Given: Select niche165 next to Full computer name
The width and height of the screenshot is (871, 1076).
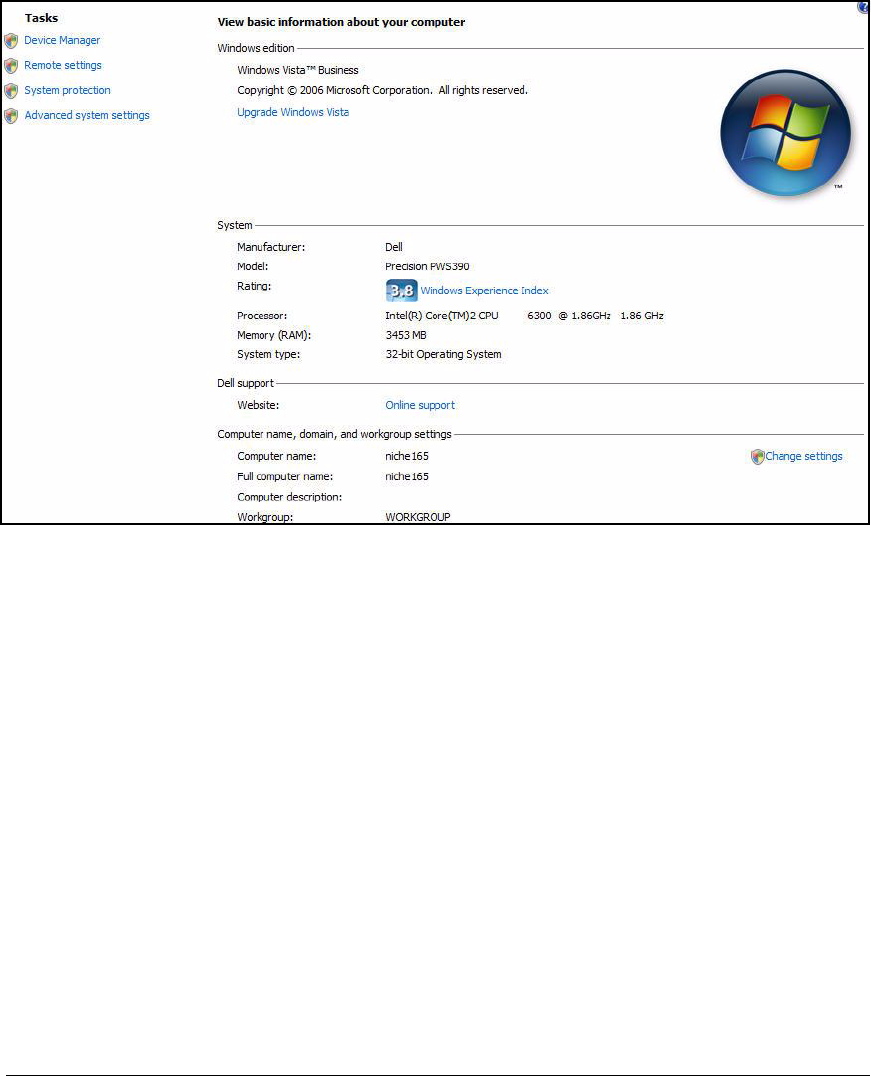Looking at the screenshot, I should pos(406,476).
